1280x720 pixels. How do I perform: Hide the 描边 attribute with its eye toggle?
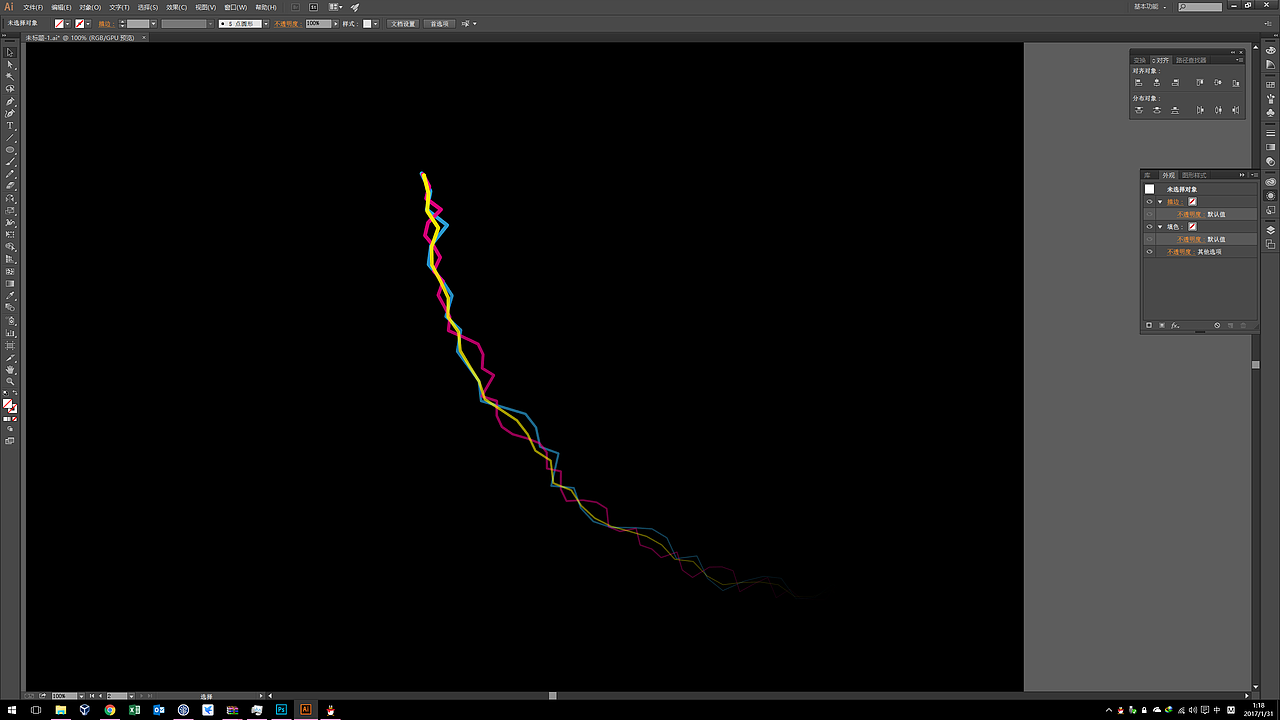(1149, 201)
